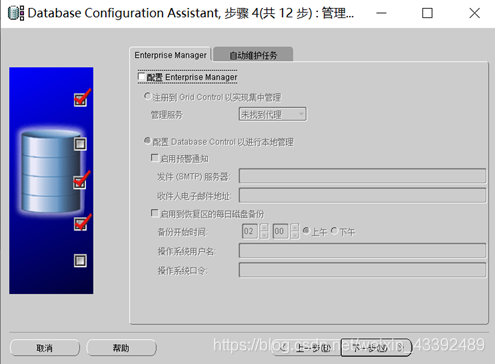
Task: Open the 自动维护任务 tab
Action: click(253, 55)
